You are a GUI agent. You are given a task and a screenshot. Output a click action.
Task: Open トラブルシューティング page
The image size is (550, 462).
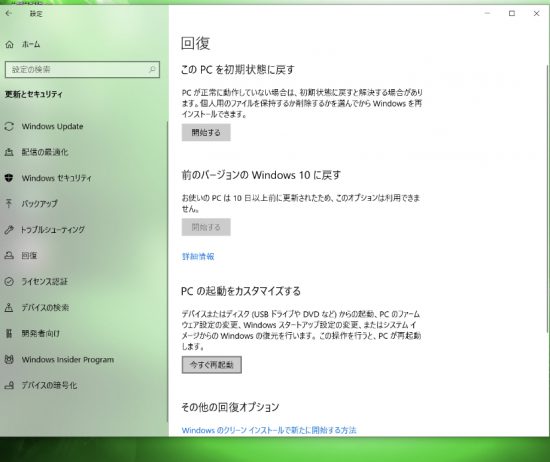pyautogui.click(x=53, y=230)
